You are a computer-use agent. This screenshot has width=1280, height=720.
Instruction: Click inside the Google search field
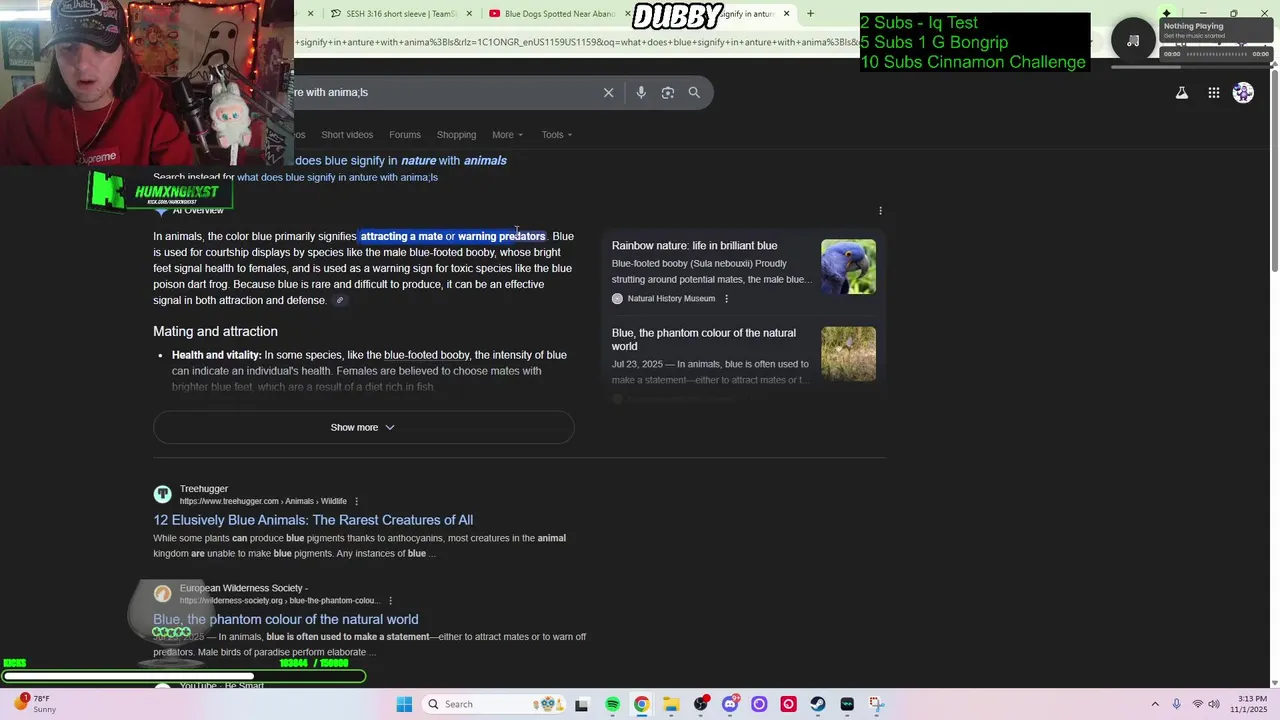(x=440, y=92)
